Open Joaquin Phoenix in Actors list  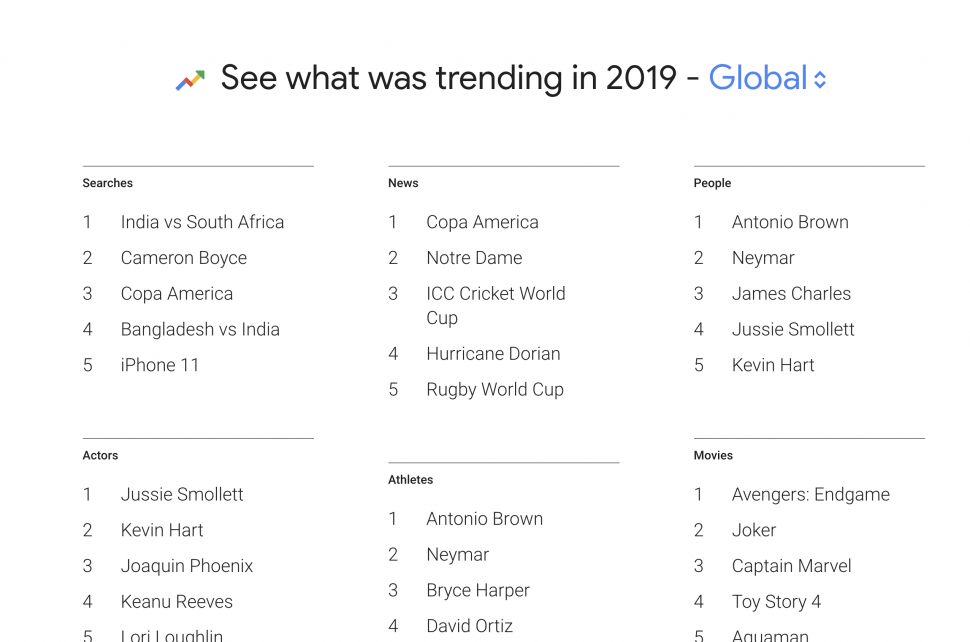coord(187,566)
